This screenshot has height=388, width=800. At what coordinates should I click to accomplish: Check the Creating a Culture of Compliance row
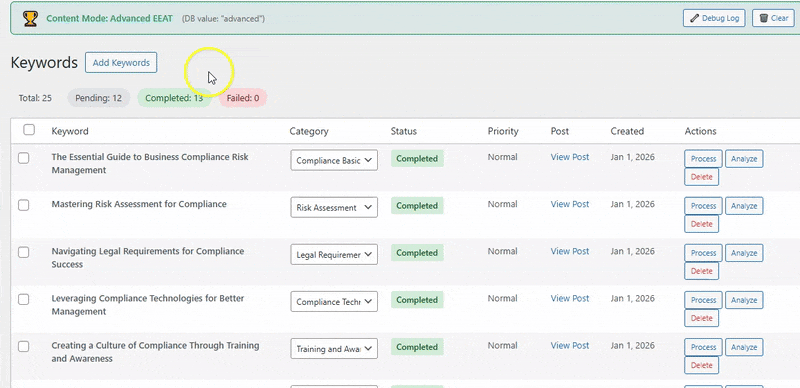coord(23,347)
